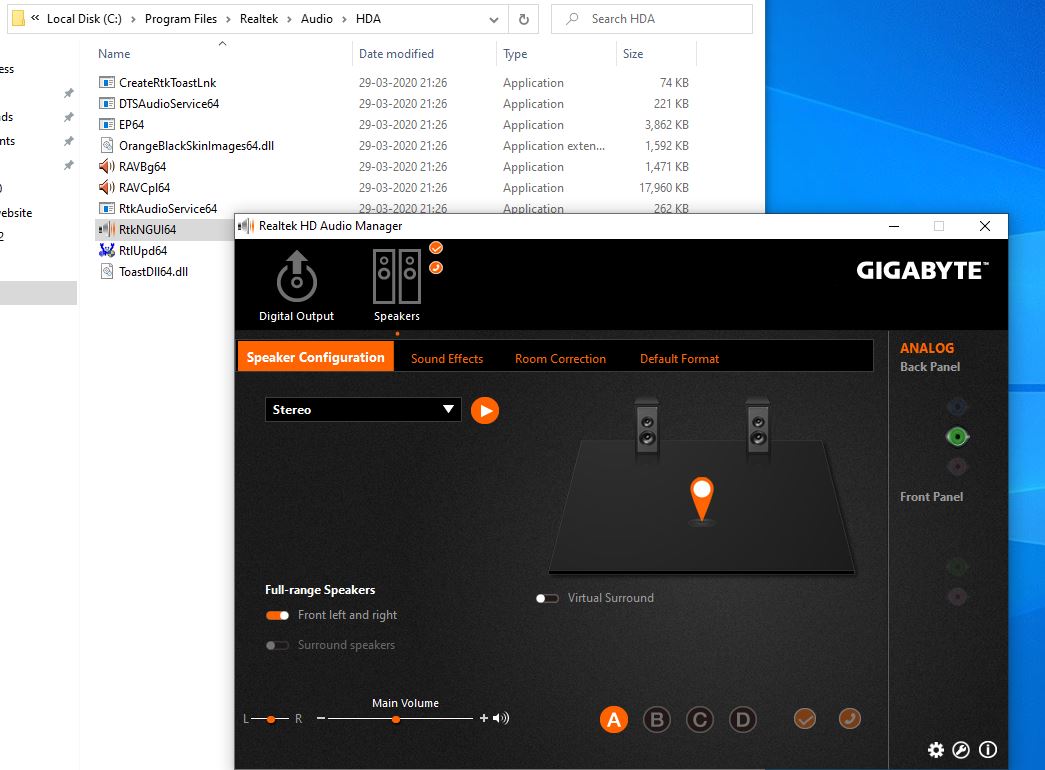Navigate to Local Disk (C:) breadcrumb
Screen dimensions: 1045x770
click(x=84, y=19)
